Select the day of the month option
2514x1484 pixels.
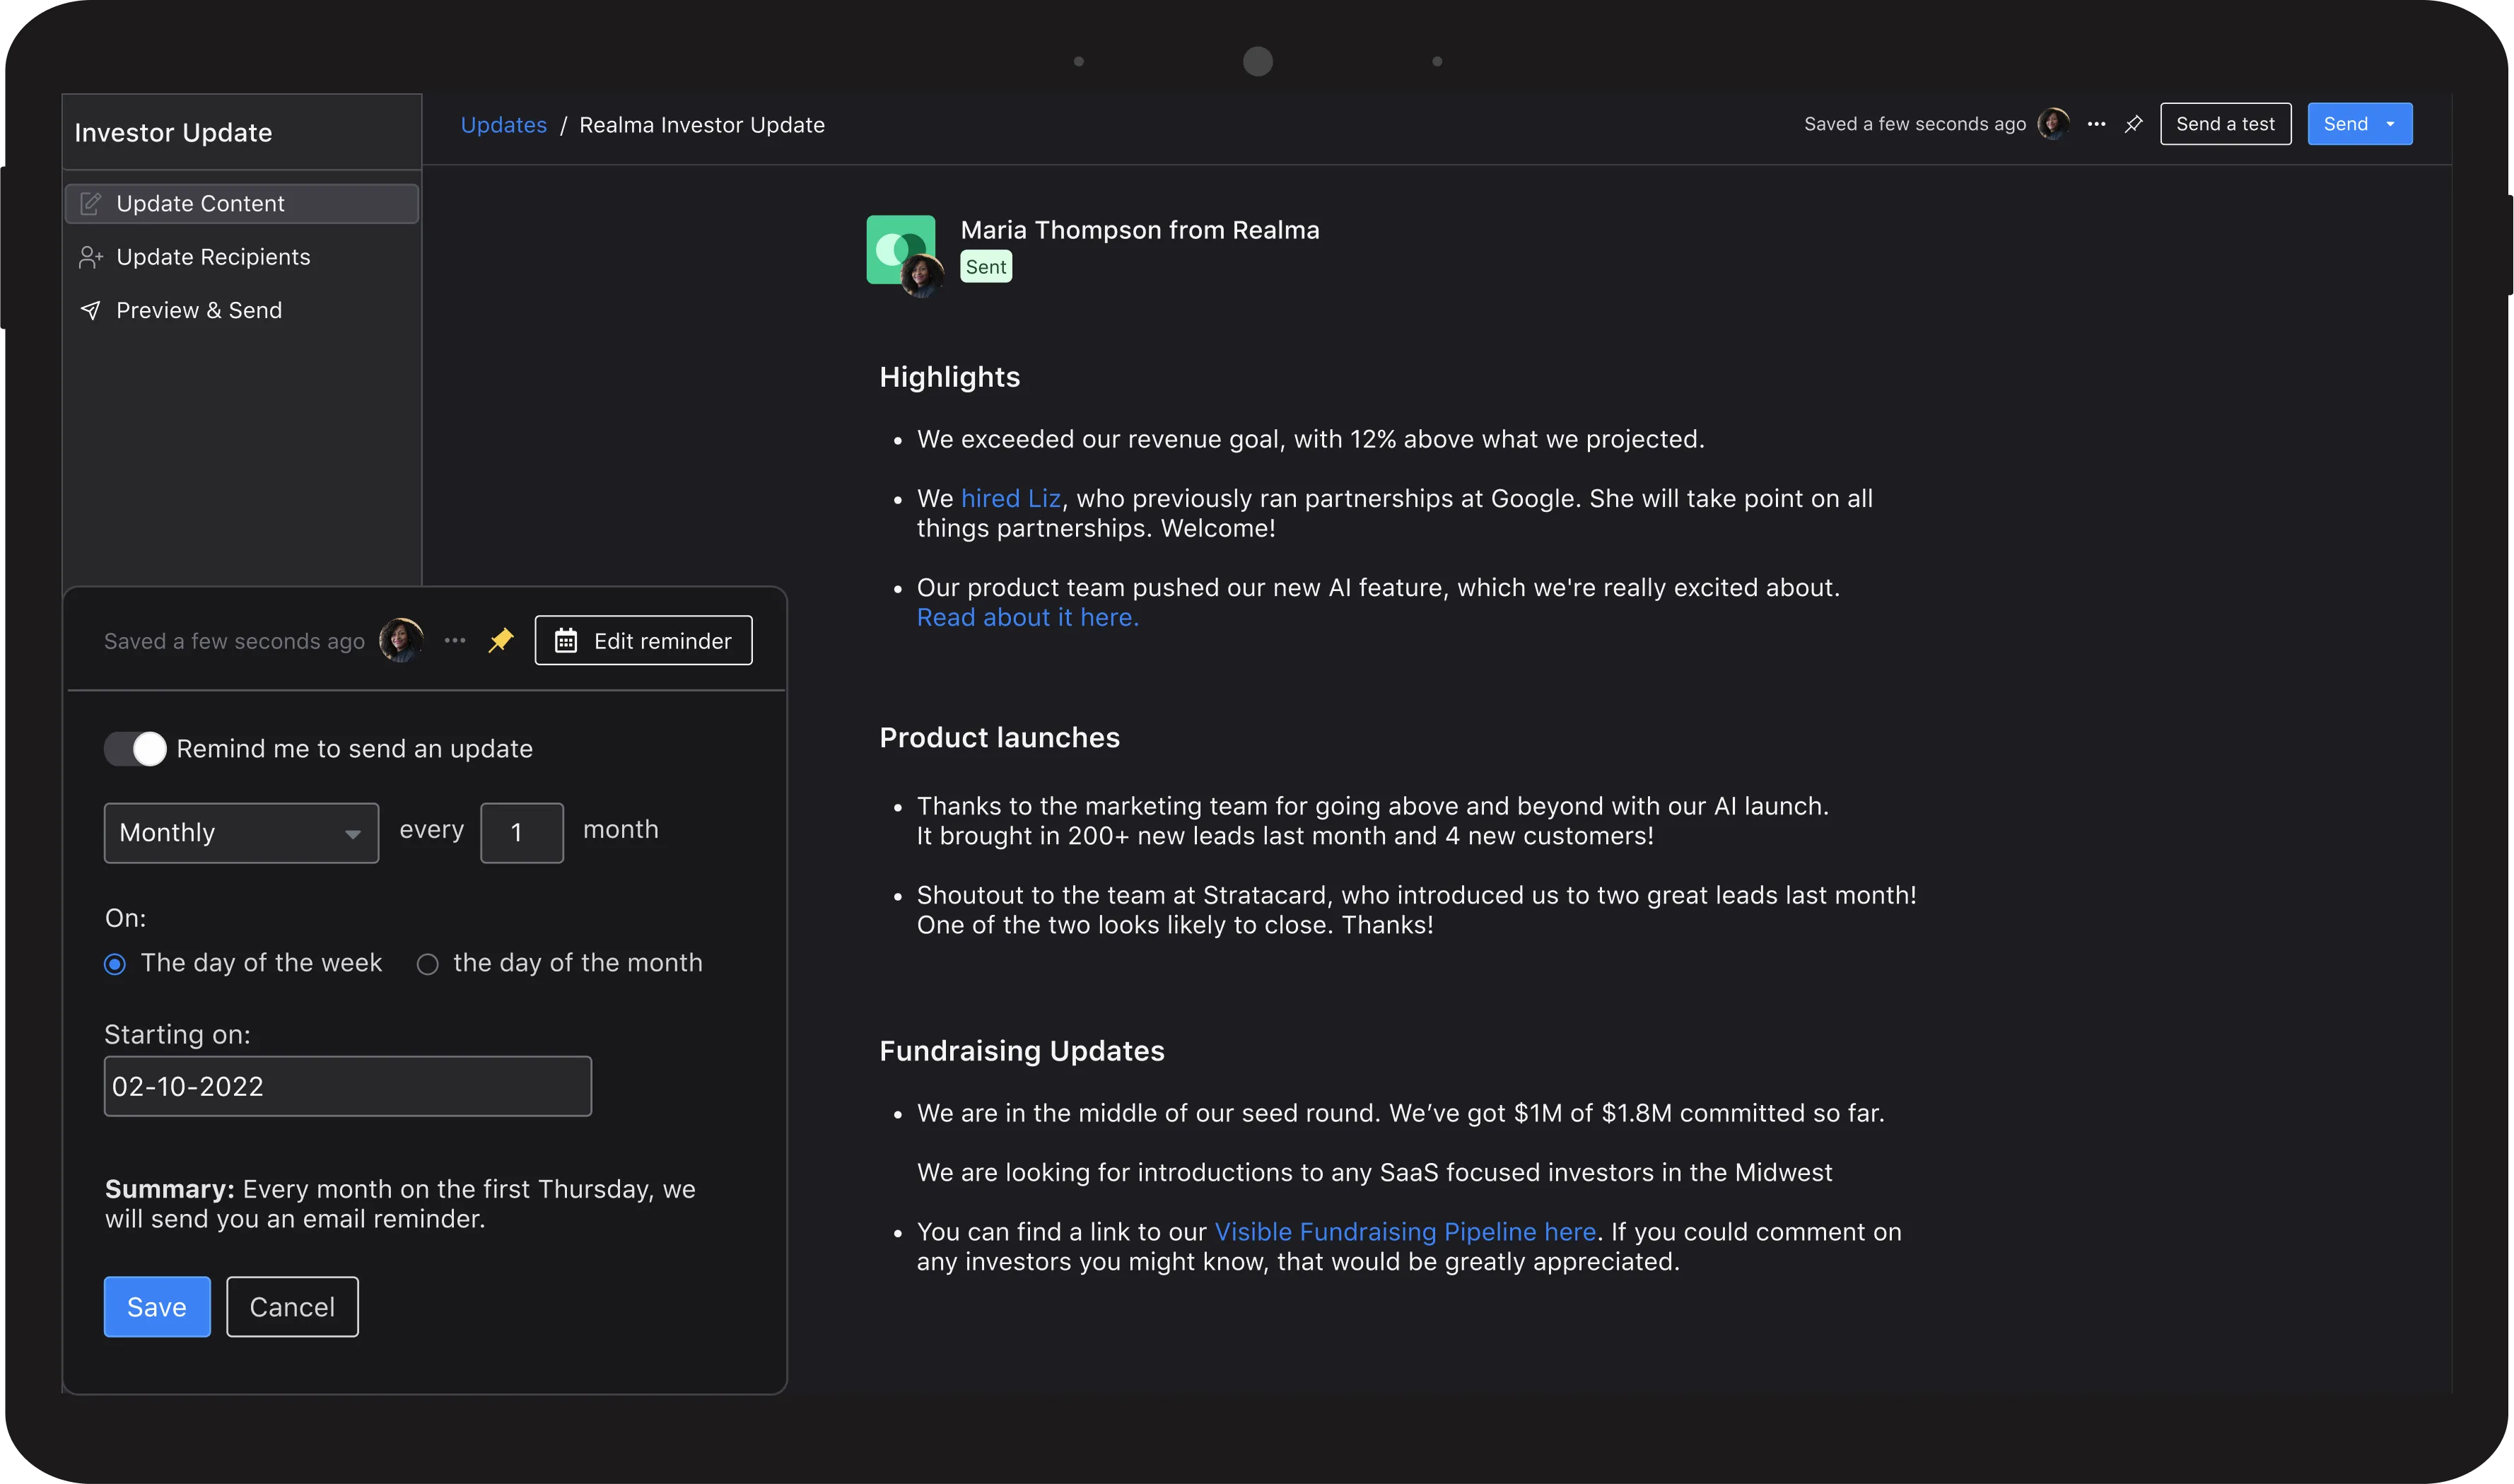(428, 964)
